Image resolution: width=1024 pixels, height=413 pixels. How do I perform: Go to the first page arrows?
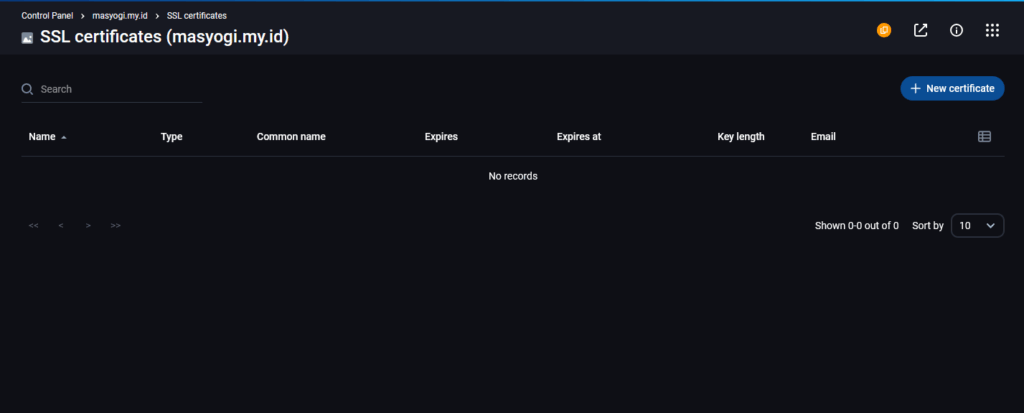[x=34, y=226]
